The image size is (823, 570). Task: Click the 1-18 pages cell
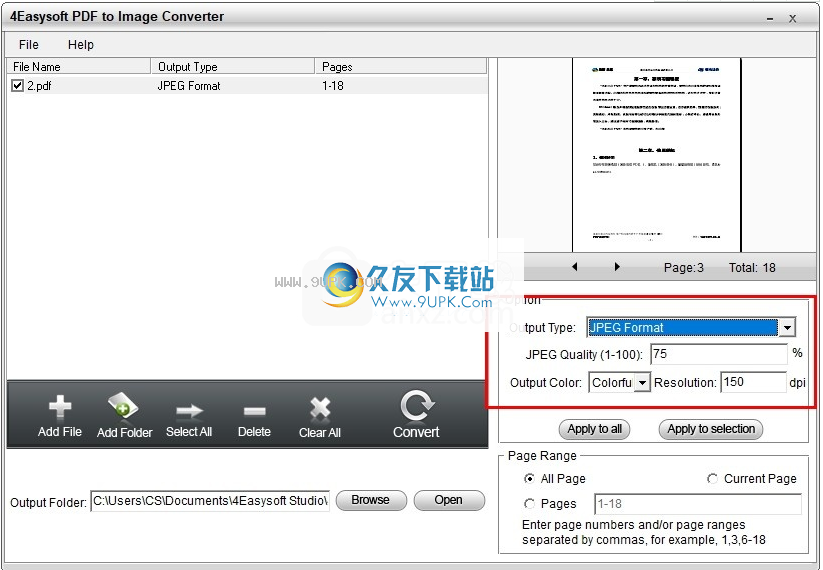pyautogui.click(x=333, y=86)
